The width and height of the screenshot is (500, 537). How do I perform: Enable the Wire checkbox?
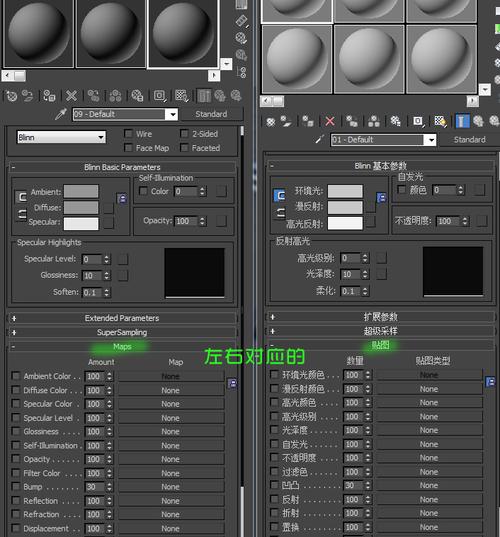coord(128,134)
